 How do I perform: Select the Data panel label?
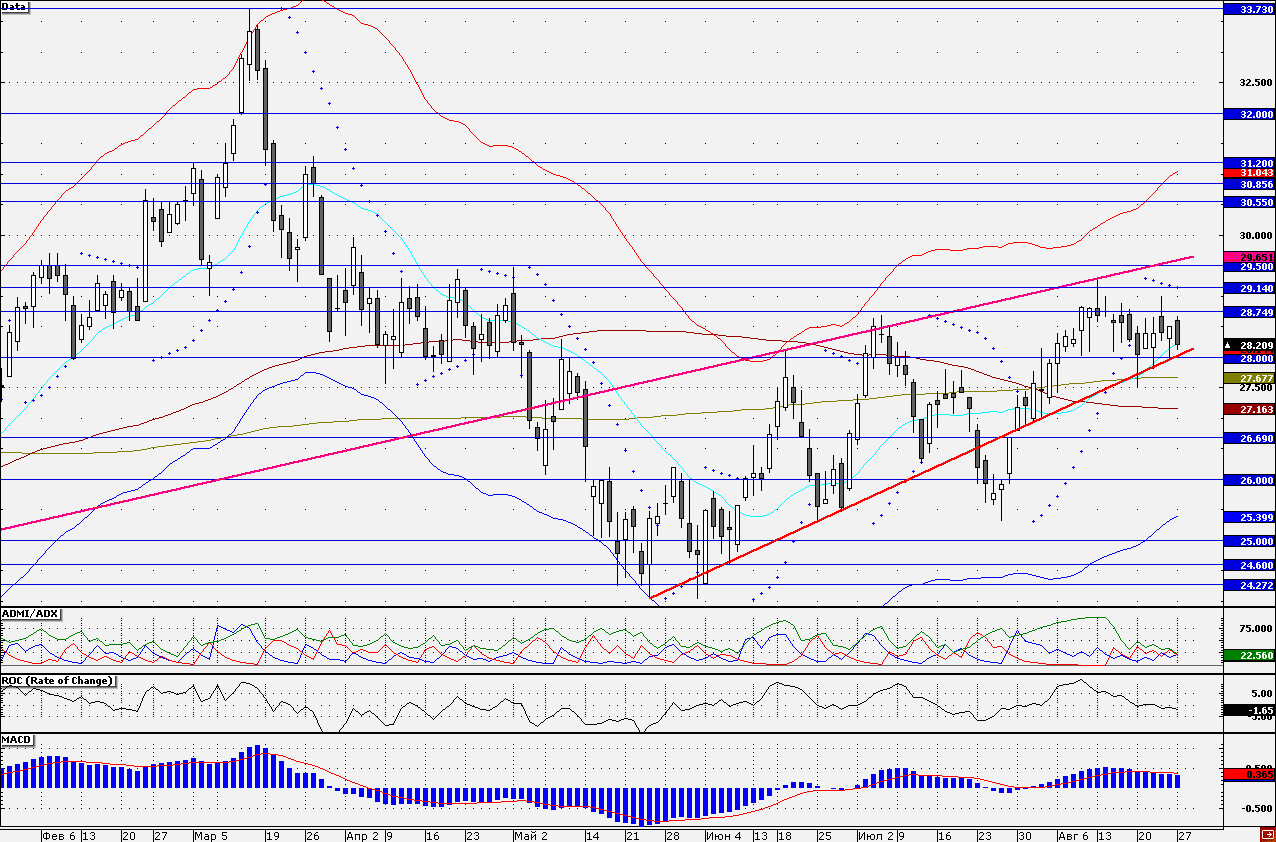point(15,6)
